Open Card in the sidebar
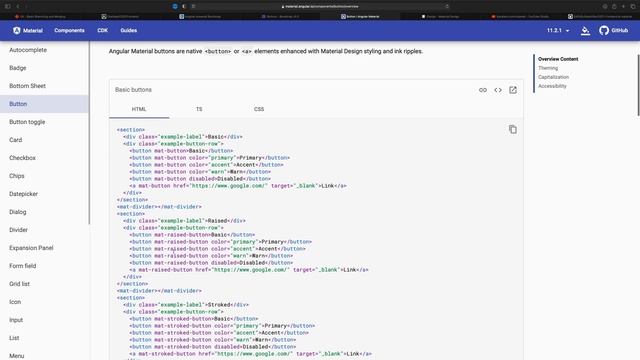Screen dimensions: 640x360 44,140
